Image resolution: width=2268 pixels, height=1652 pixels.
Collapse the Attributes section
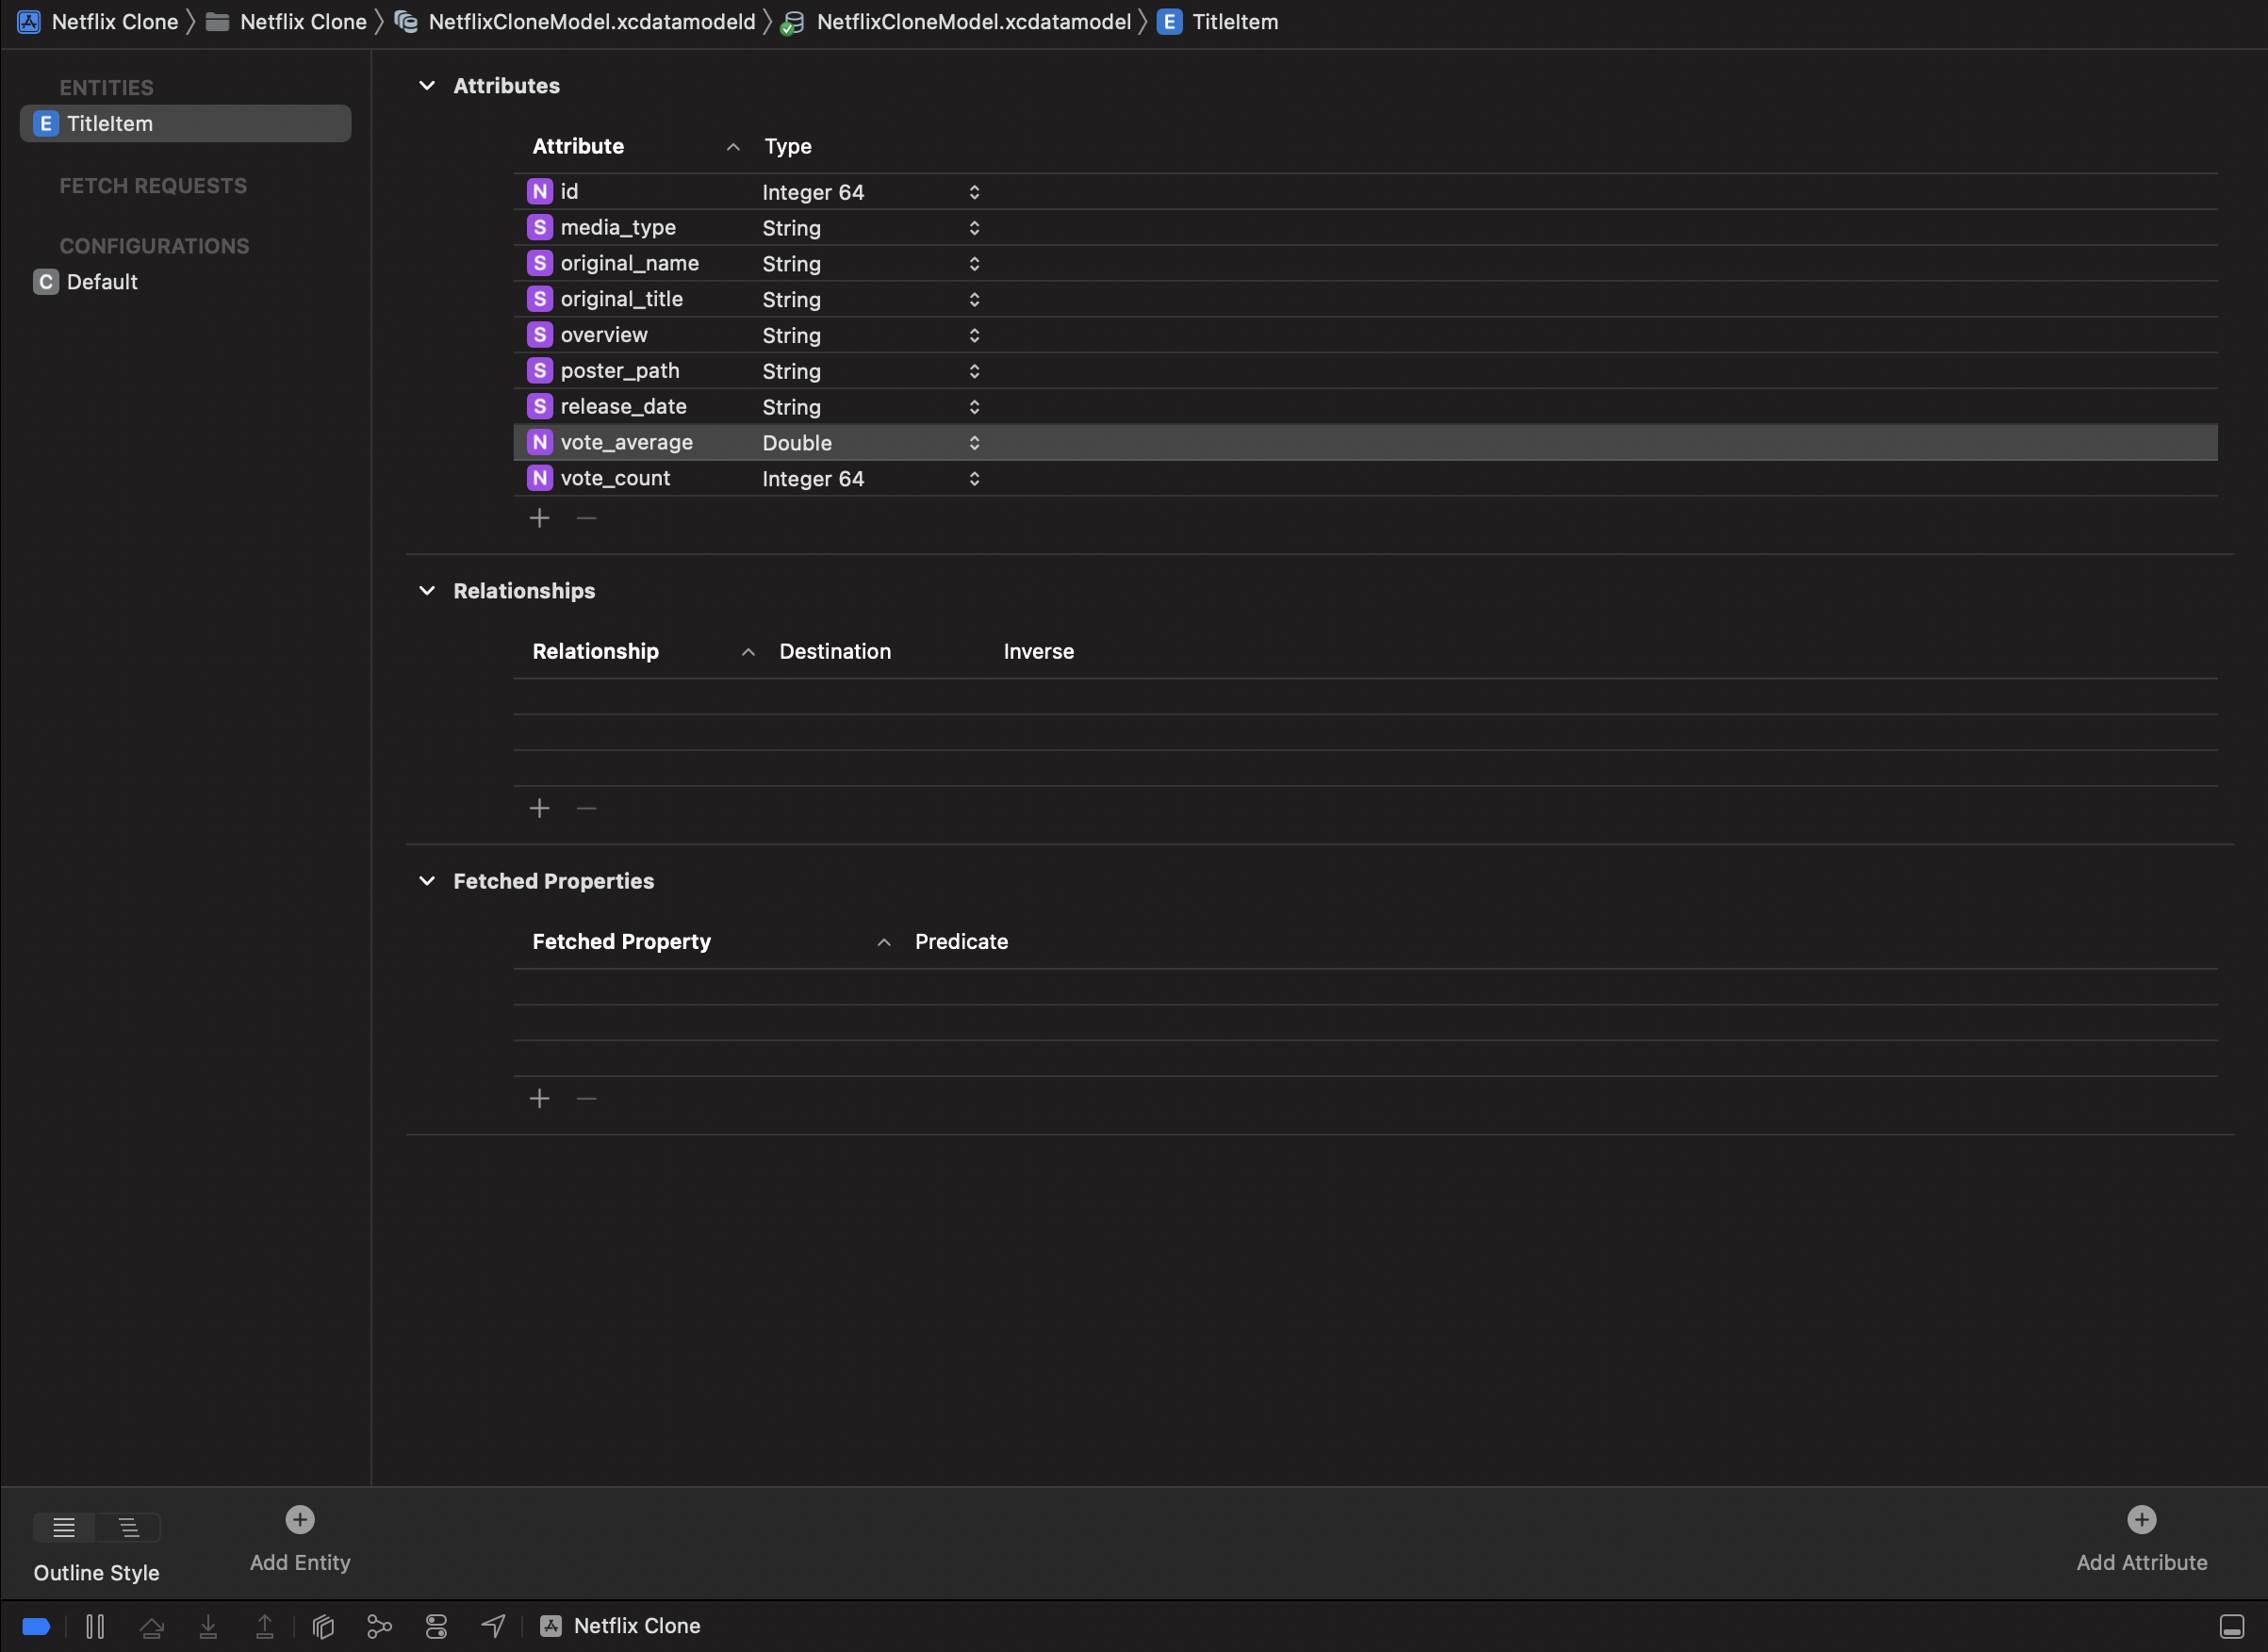tap(428, 85)
